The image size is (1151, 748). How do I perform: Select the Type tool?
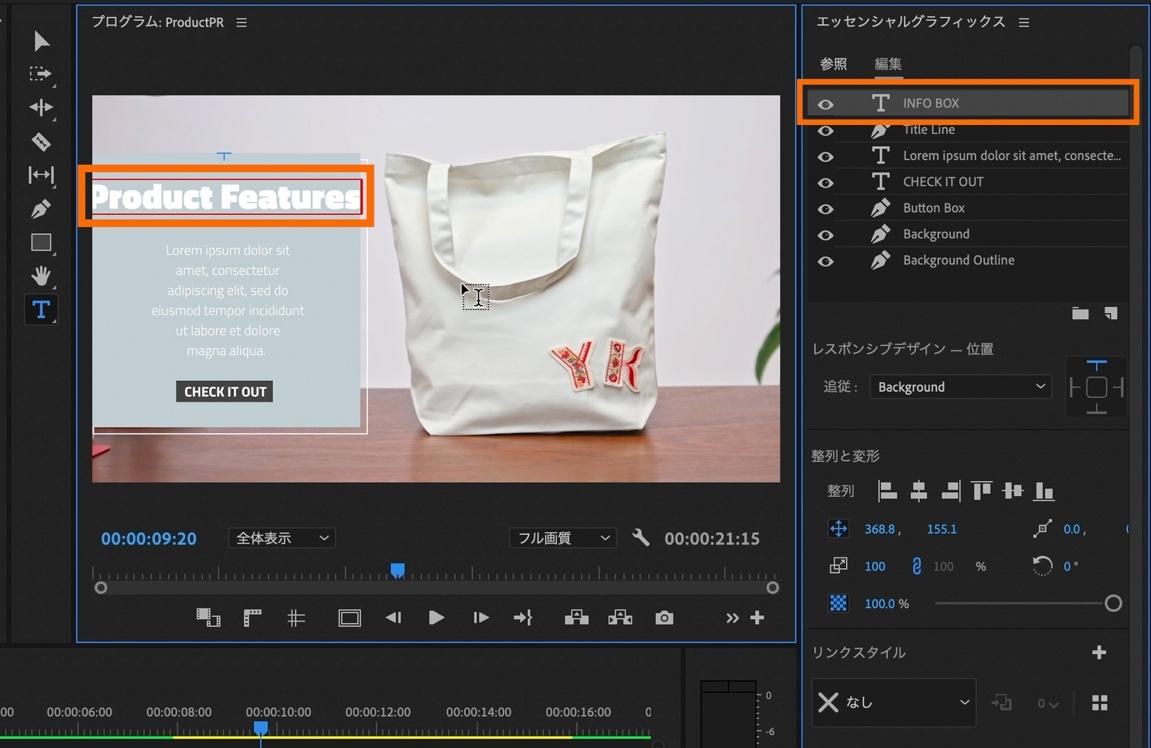41,310
